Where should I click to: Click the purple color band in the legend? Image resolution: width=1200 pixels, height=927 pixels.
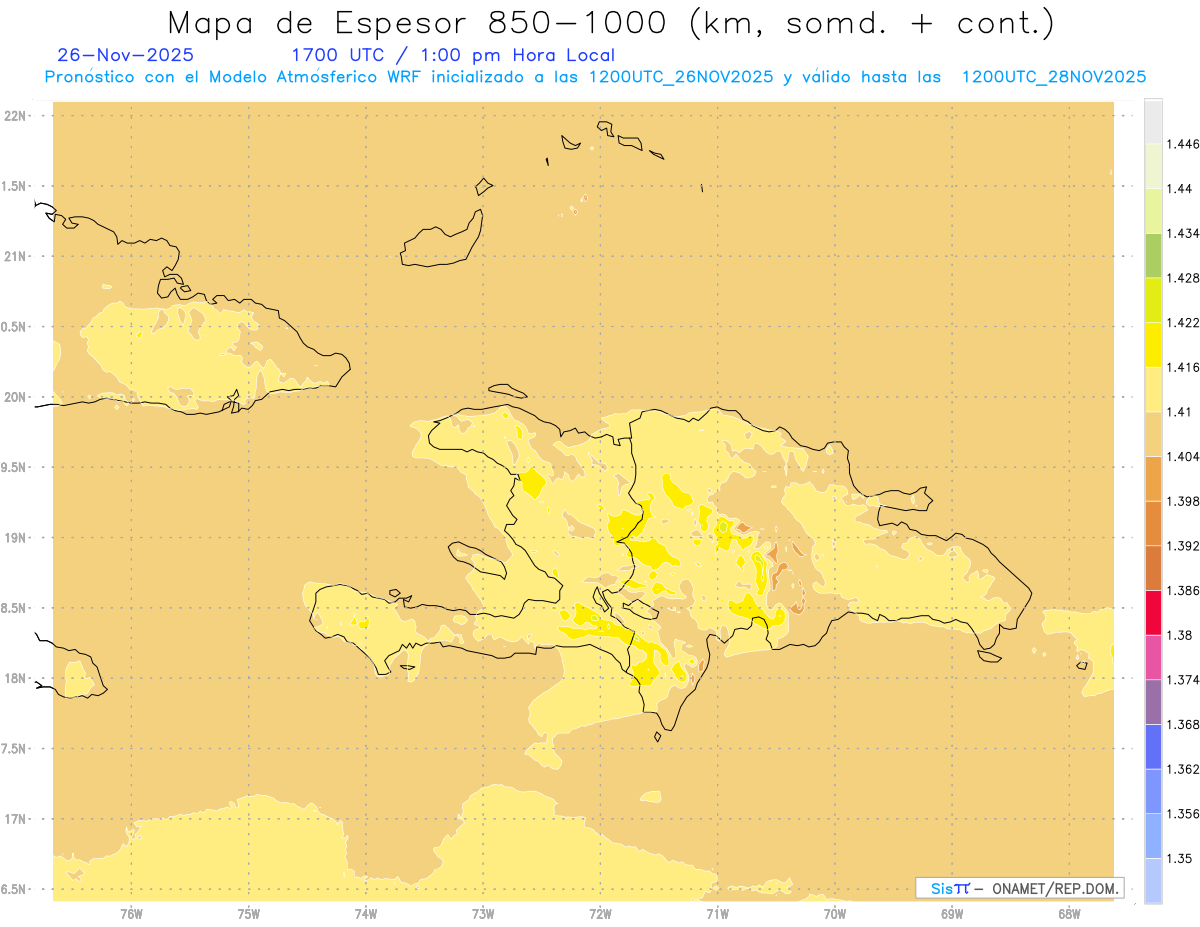(1153, 702)
